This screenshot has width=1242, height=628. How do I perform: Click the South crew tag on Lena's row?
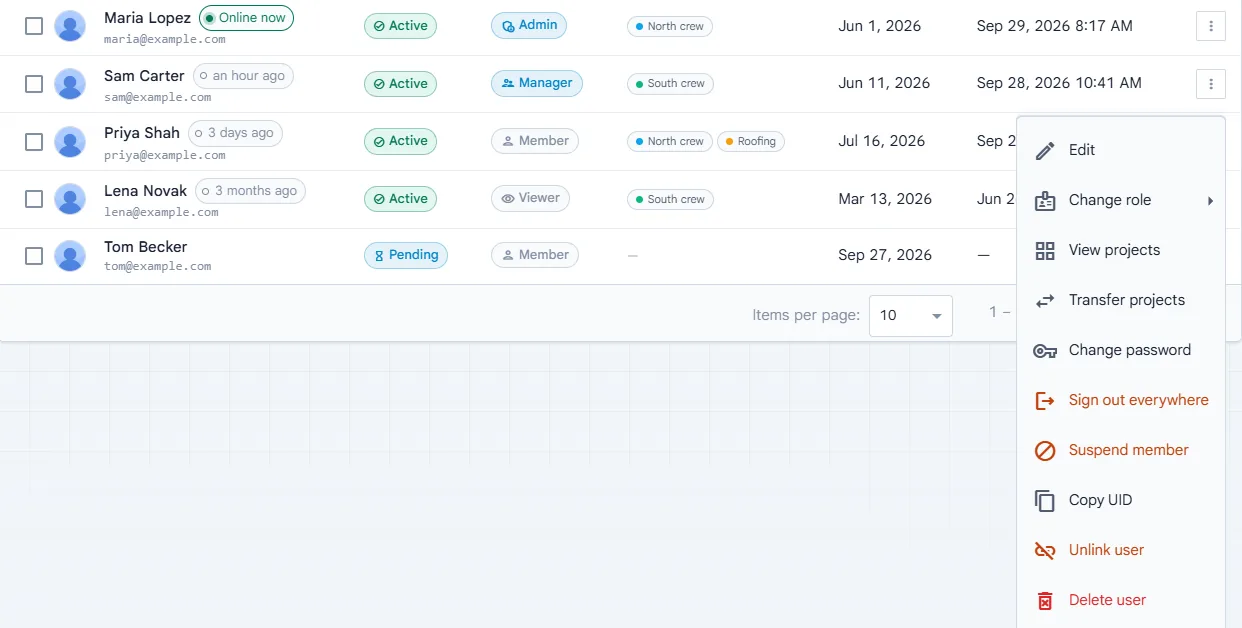pyautogui.click(x=670, y=198)
